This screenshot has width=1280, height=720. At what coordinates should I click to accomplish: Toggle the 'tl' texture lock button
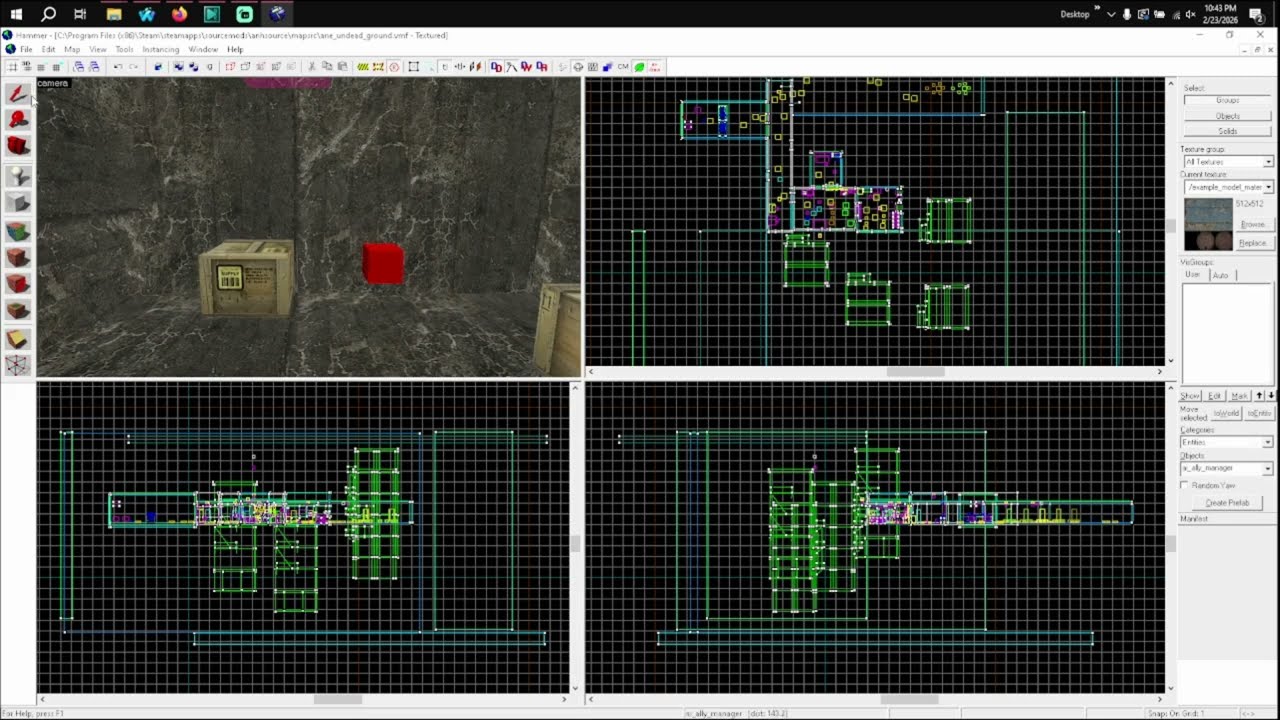(444, 66)
